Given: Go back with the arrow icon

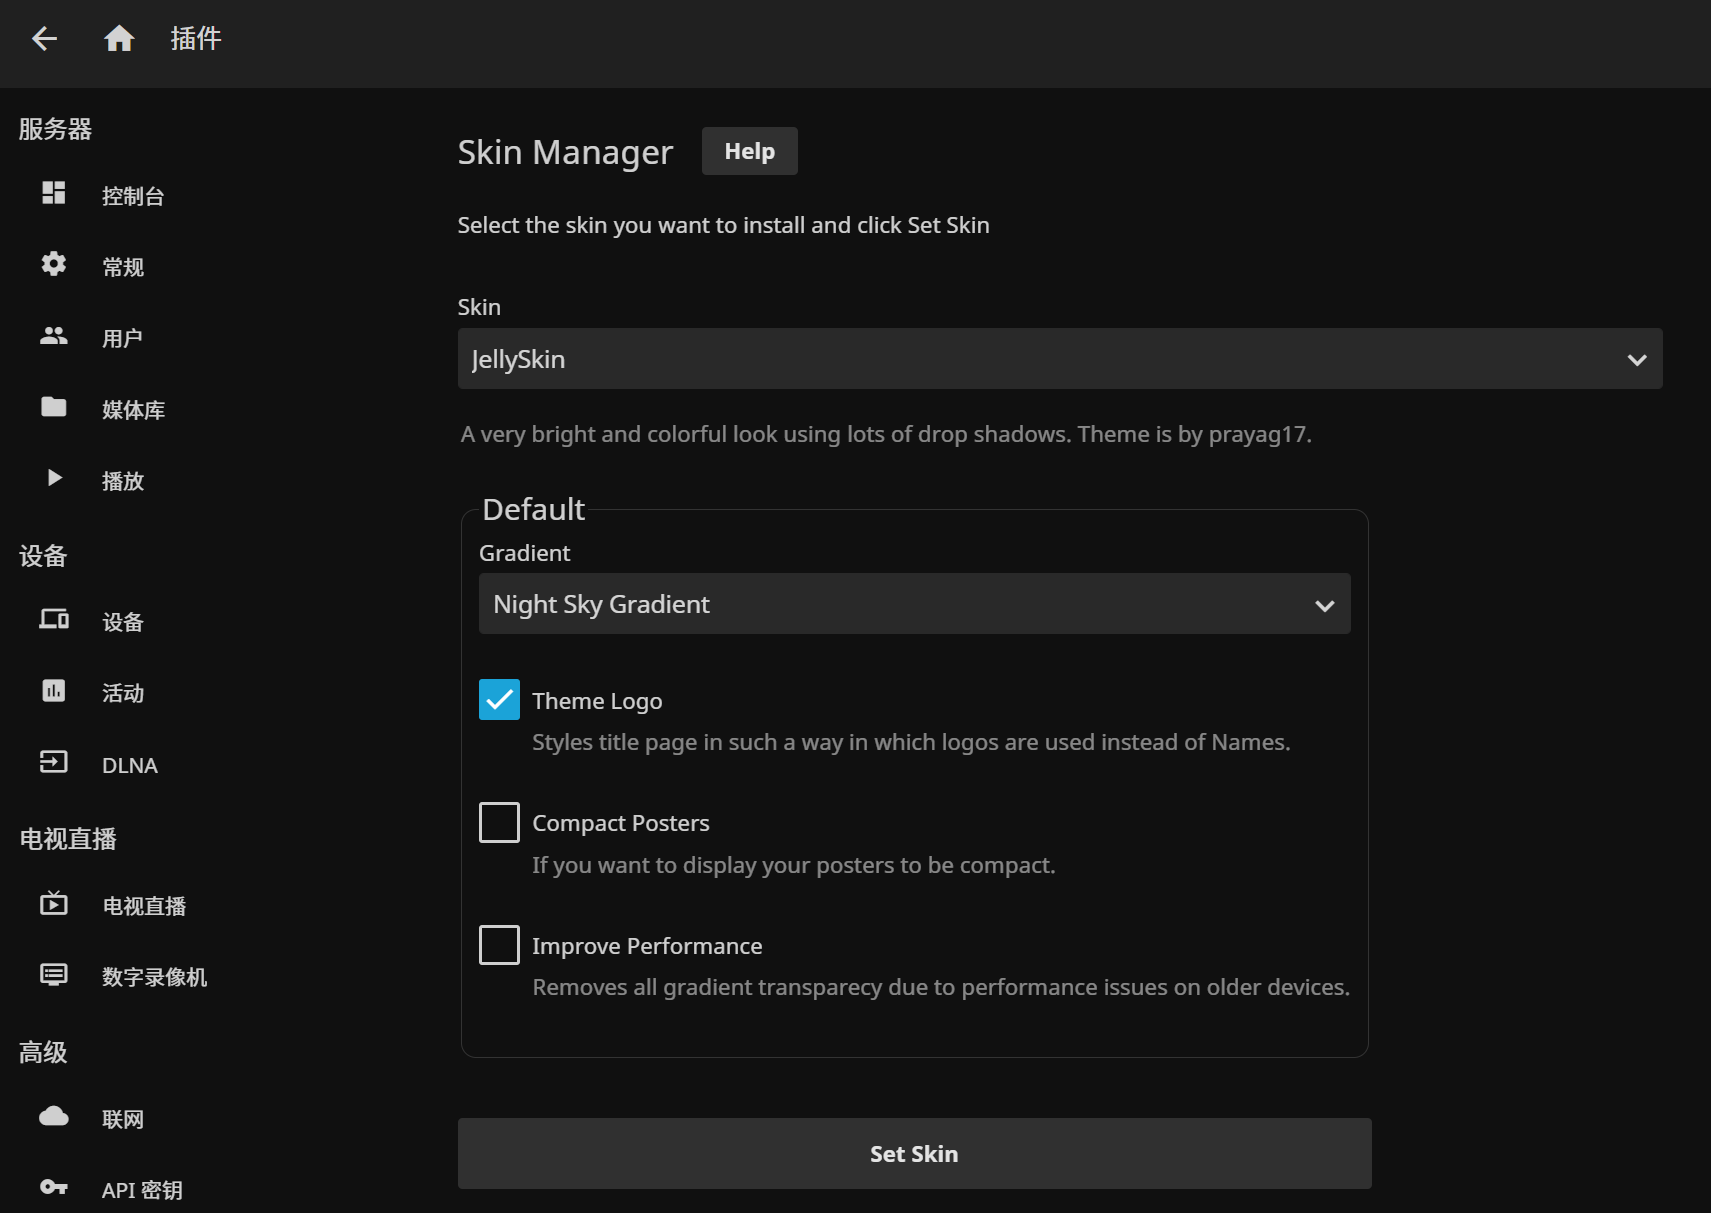Looking at the screenshot, I should click(x=44, y=39).
